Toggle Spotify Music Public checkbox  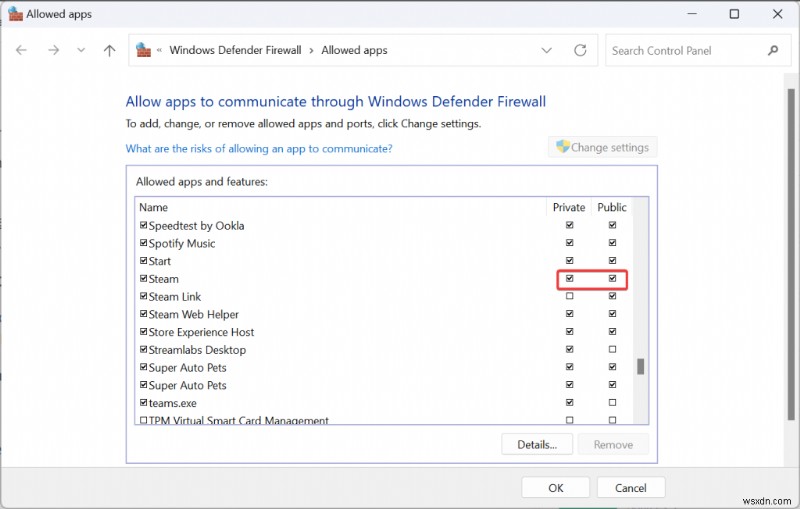click(x=612, y=243)
